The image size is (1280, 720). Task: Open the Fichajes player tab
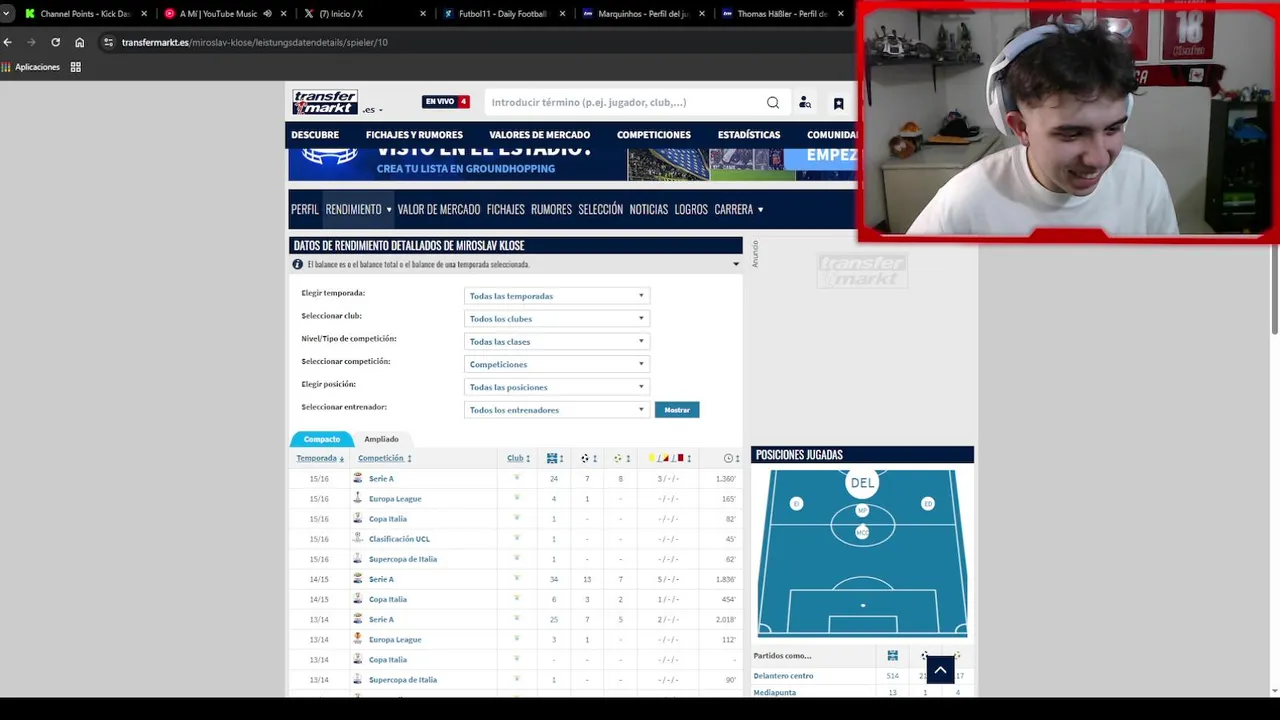[x=506, y=209]
